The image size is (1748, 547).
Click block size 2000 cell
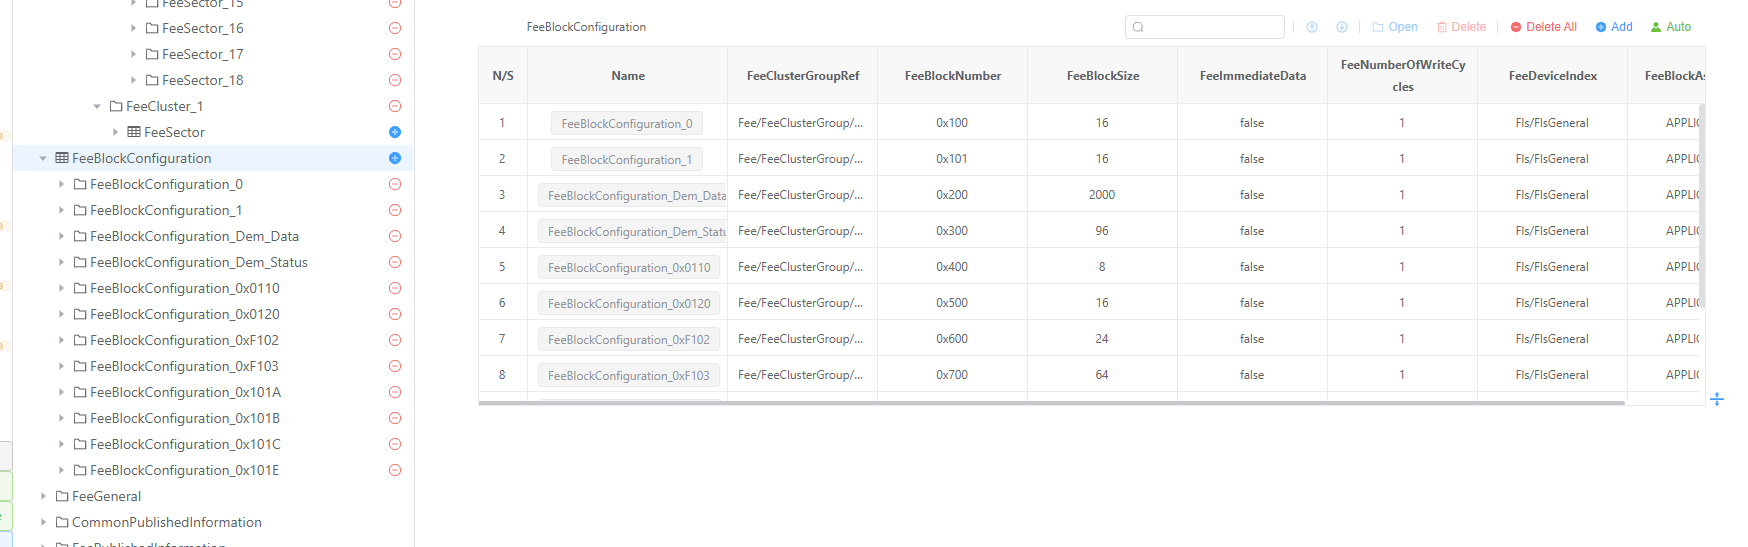(1102, 195)
